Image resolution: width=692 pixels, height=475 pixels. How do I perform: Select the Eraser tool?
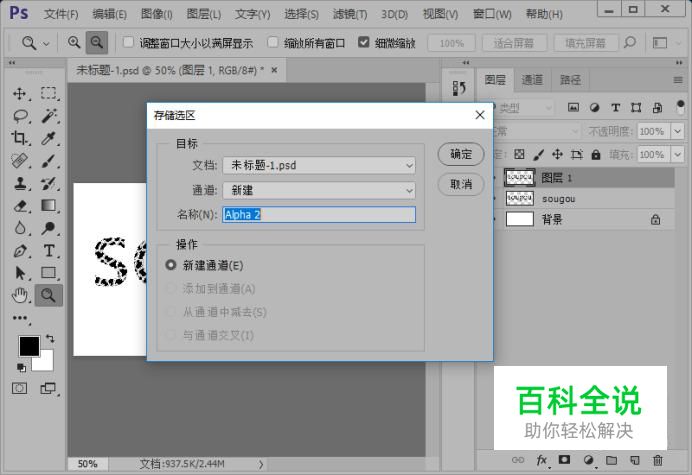(x=20, y=206)
